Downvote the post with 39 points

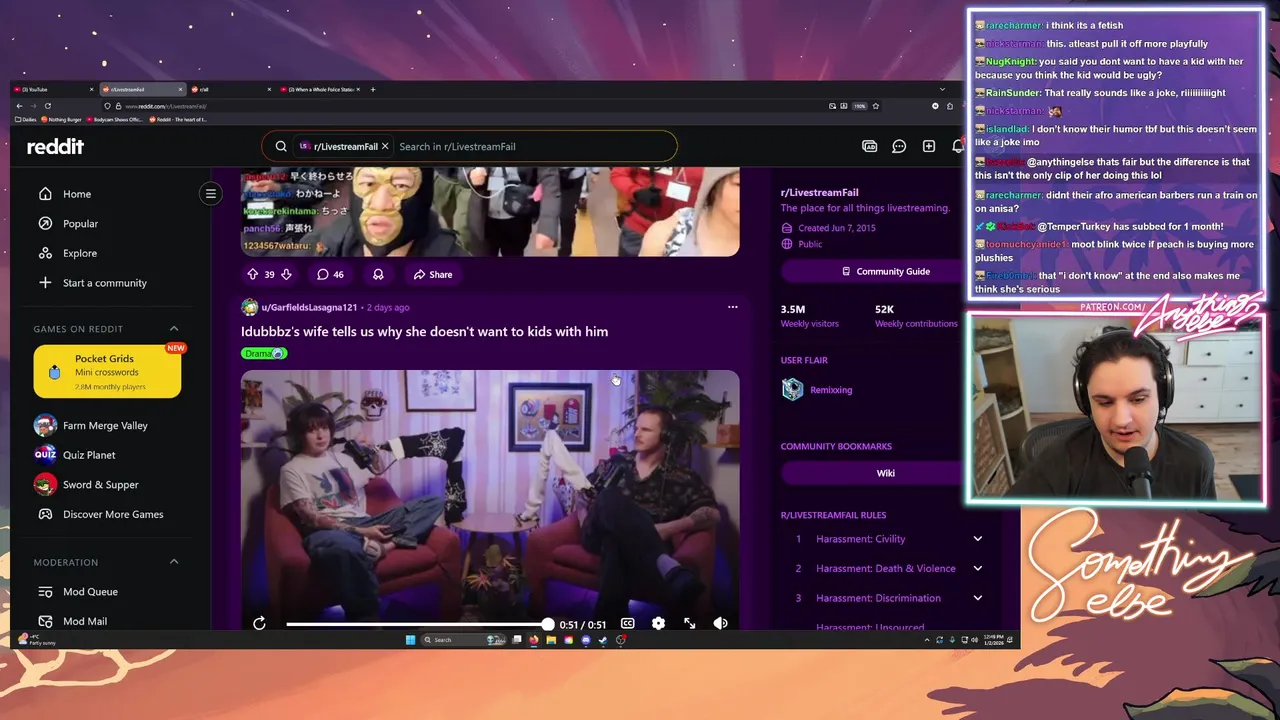(286, 274)
